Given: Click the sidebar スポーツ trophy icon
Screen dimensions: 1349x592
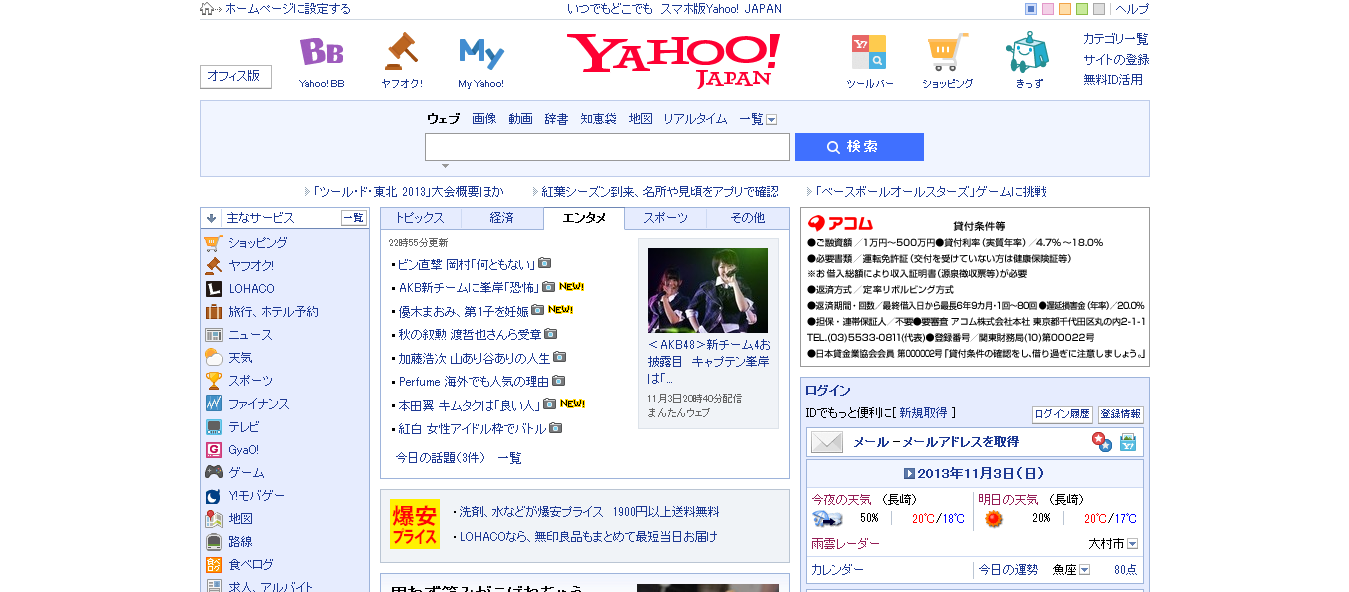Looking at the screenshot, I should 213,381.
